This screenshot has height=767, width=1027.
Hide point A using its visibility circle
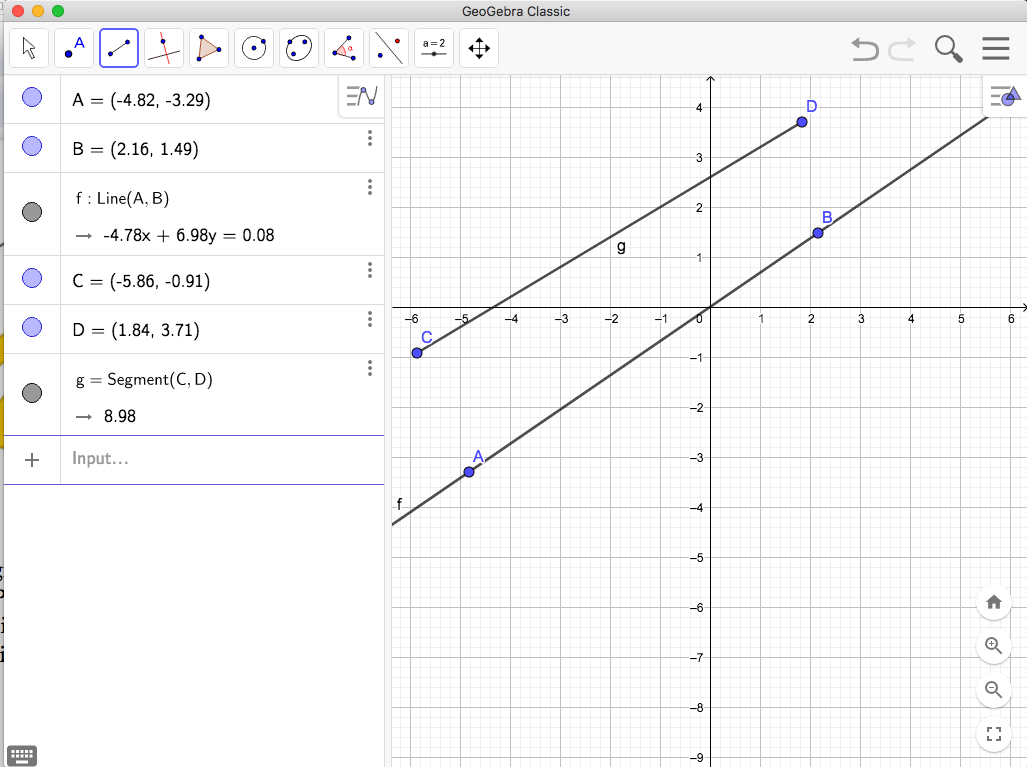30,97
